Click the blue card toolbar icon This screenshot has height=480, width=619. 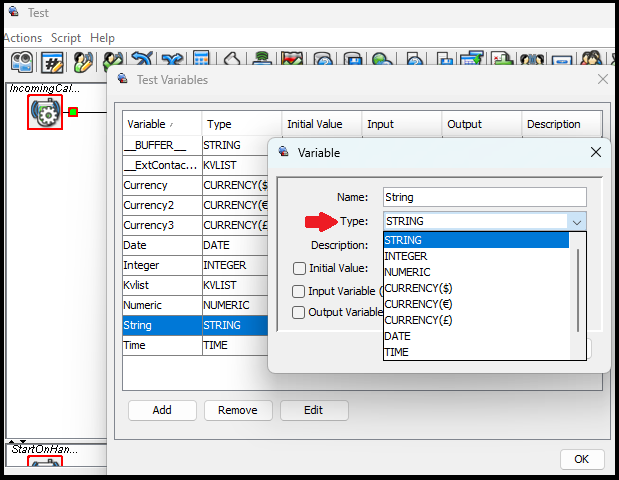click(x=562, y=60)
